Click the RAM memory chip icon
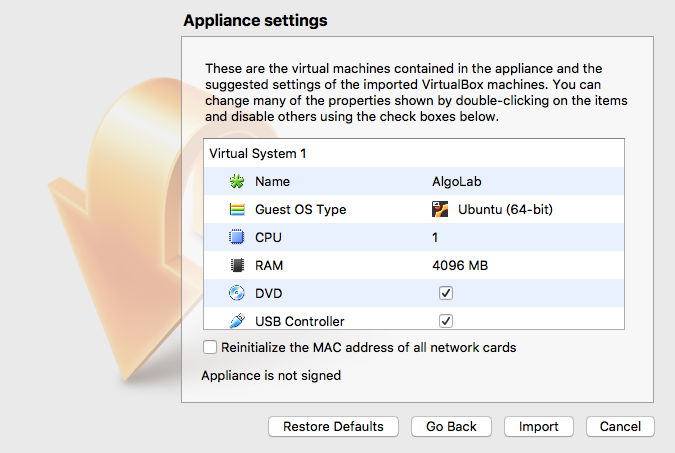675x453 pixels. click(237, 265)
